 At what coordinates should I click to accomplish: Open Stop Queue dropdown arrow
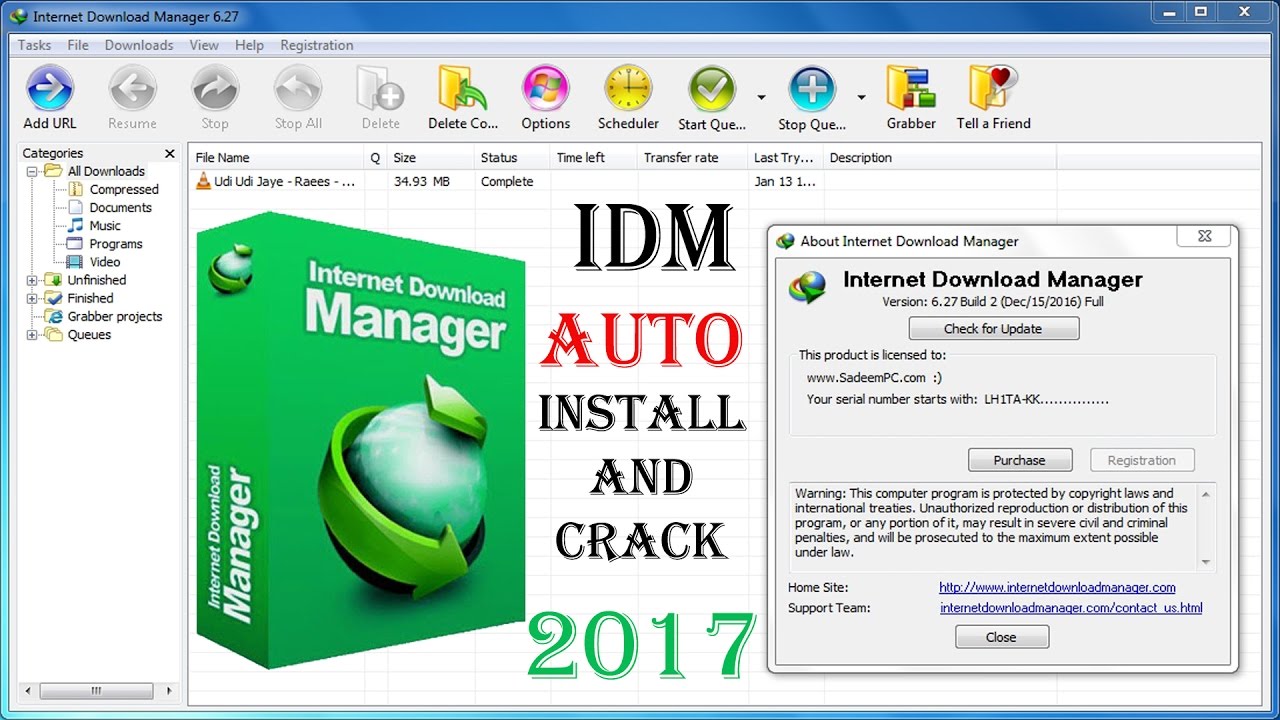click(861, 97)
